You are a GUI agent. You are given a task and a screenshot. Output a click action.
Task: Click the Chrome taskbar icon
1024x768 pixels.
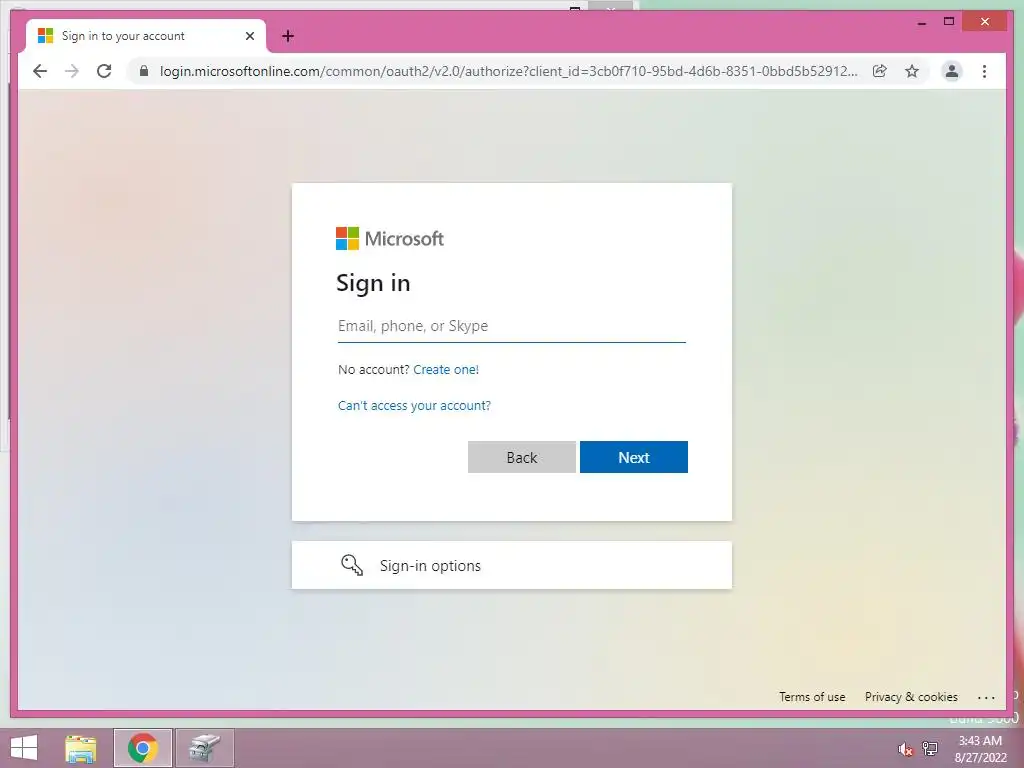tap(143, 748)
